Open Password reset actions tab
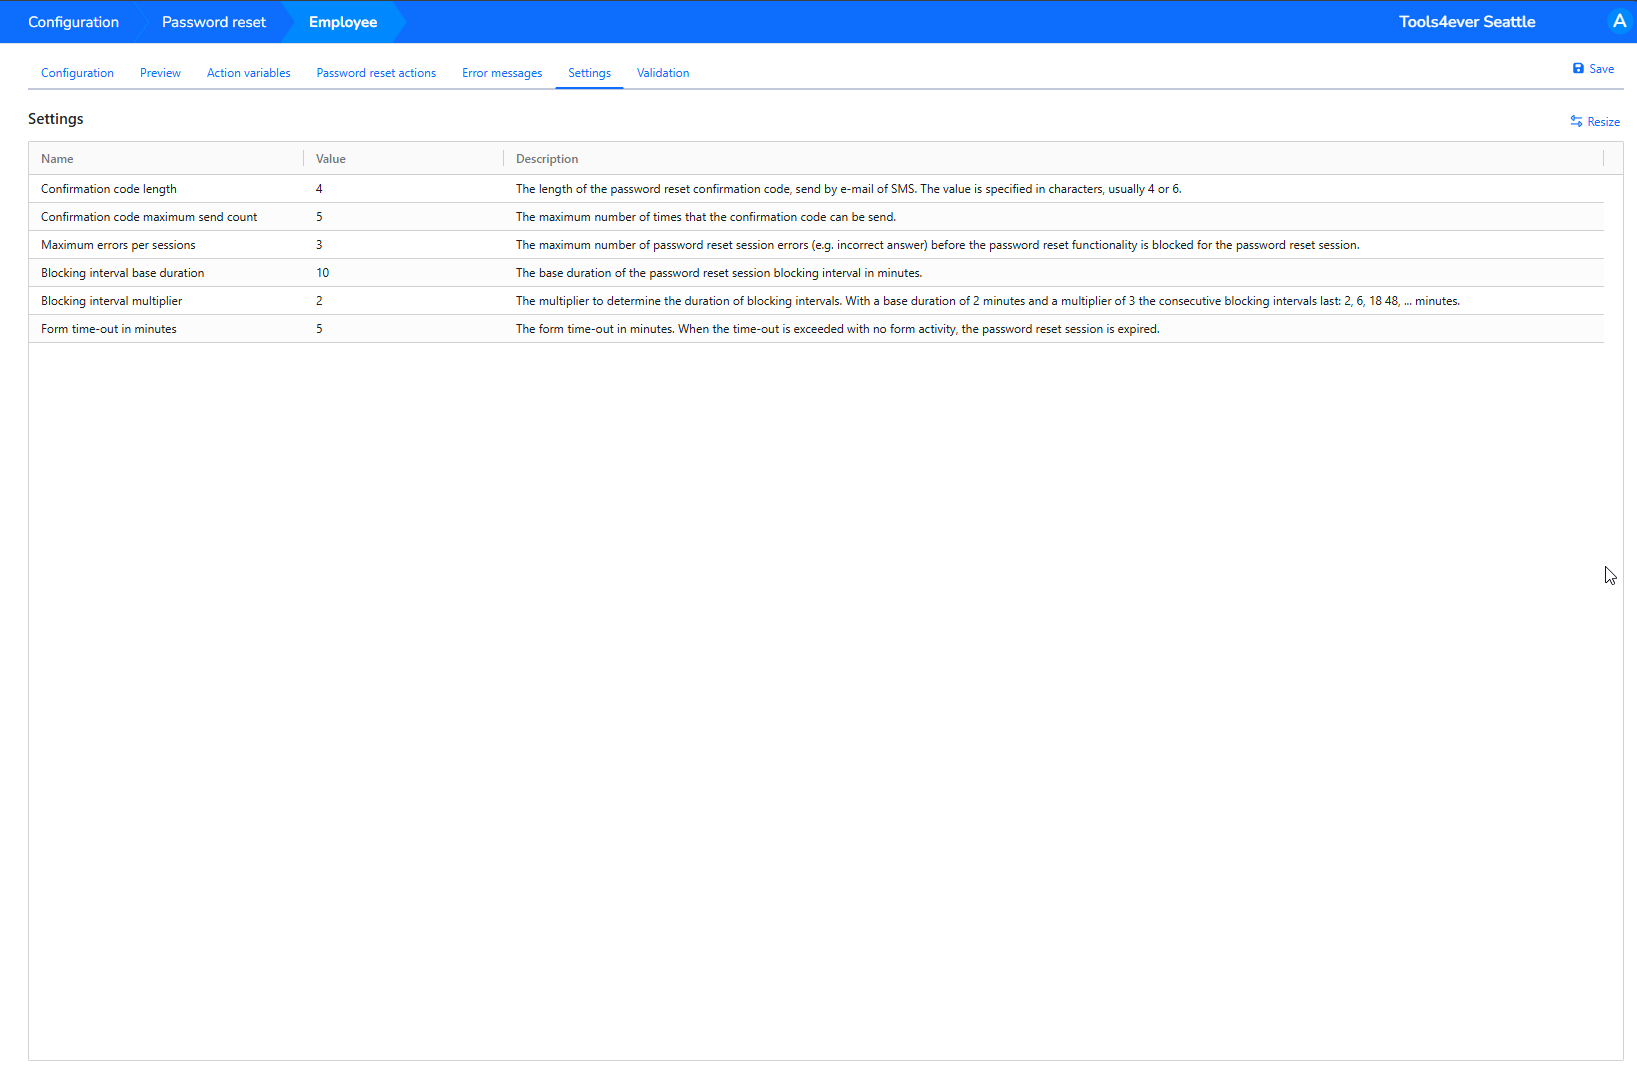The image size is (1637, 1083). 376,73
